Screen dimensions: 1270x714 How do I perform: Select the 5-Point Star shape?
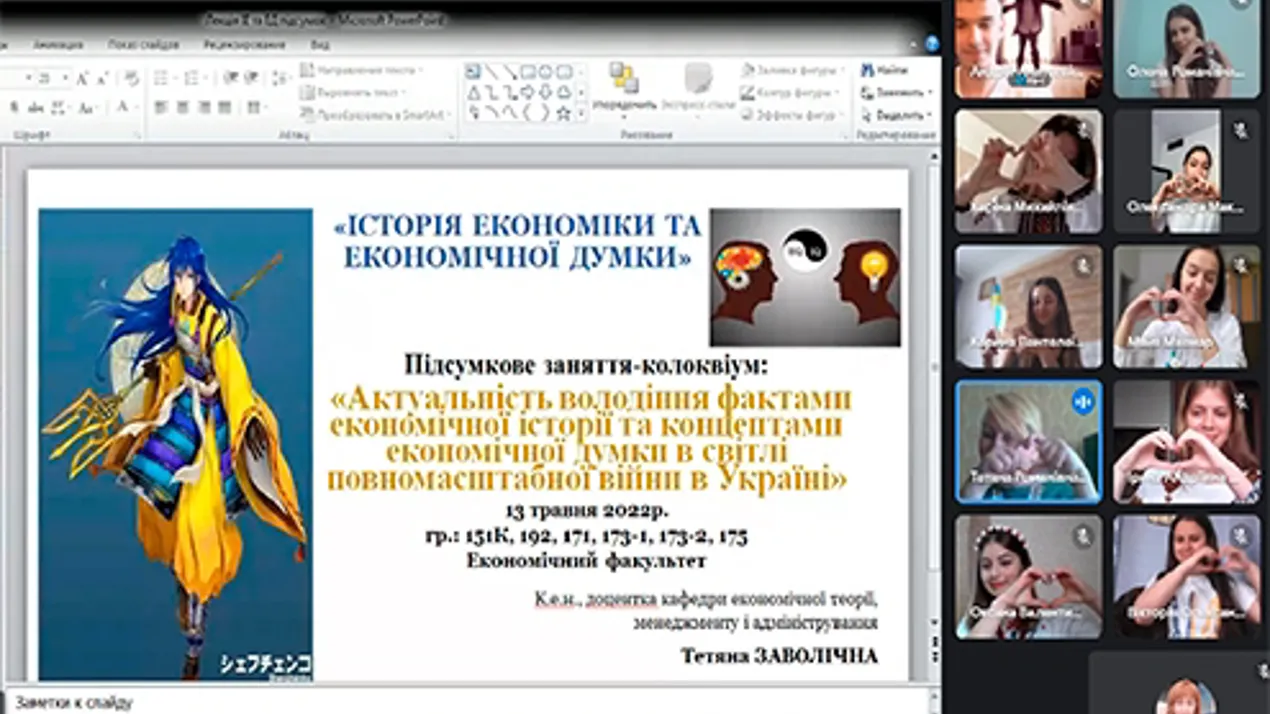564,112
